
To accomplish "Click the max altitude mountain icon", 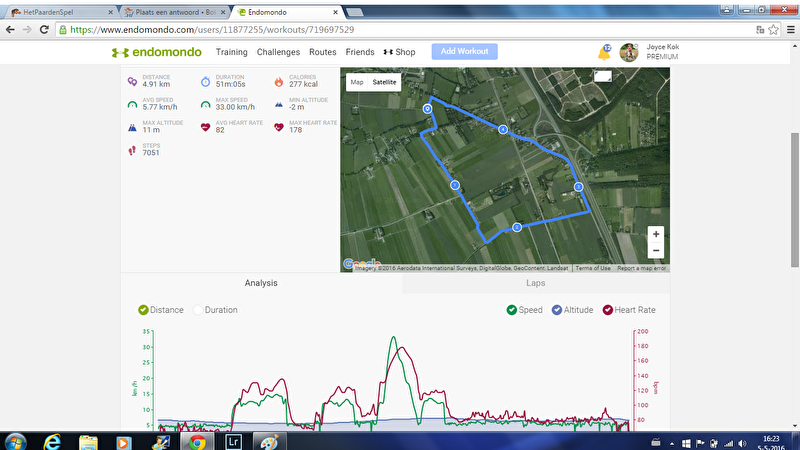I will point(132,127).
